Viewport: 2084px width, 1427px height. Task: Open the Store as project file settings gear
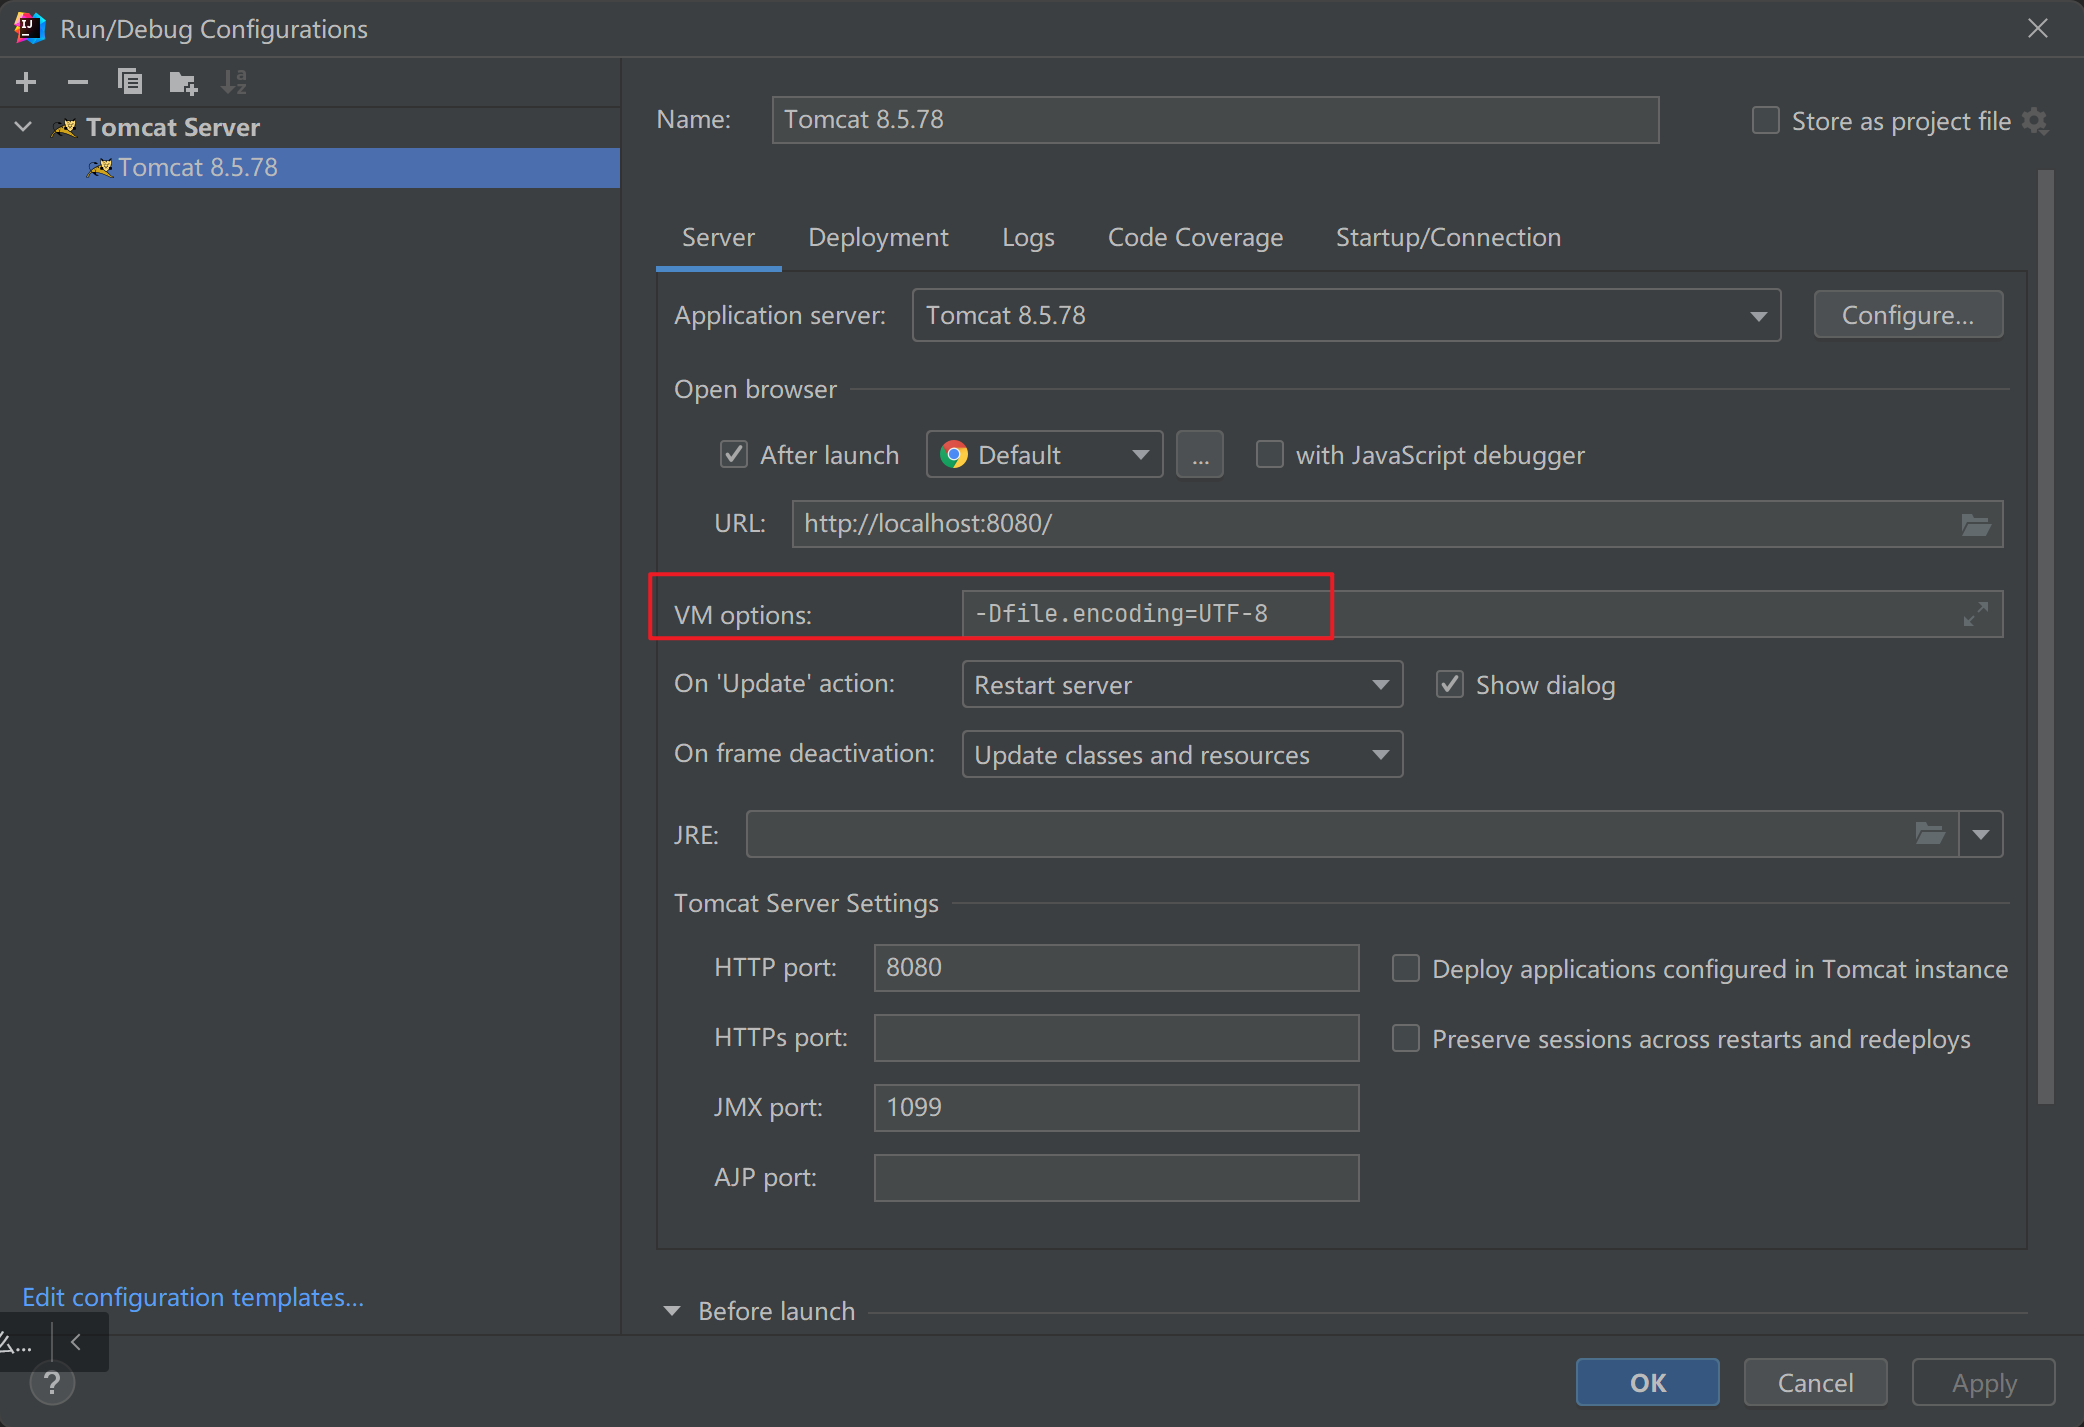pos(2035,121)
